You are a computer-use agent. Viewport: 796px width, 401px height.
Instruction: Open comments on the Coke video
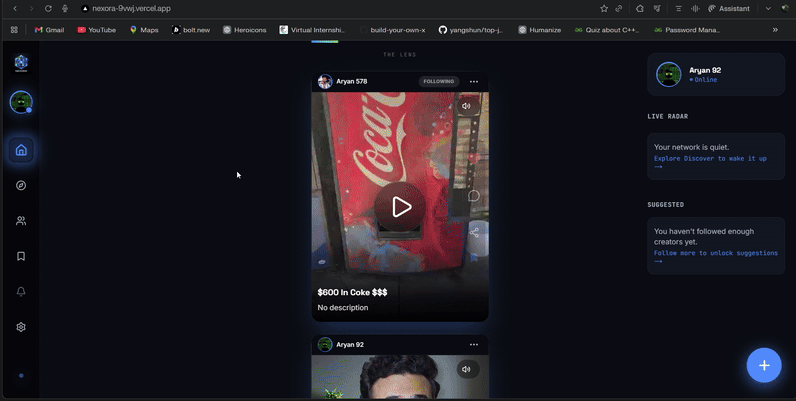click(x=474, y=196)
